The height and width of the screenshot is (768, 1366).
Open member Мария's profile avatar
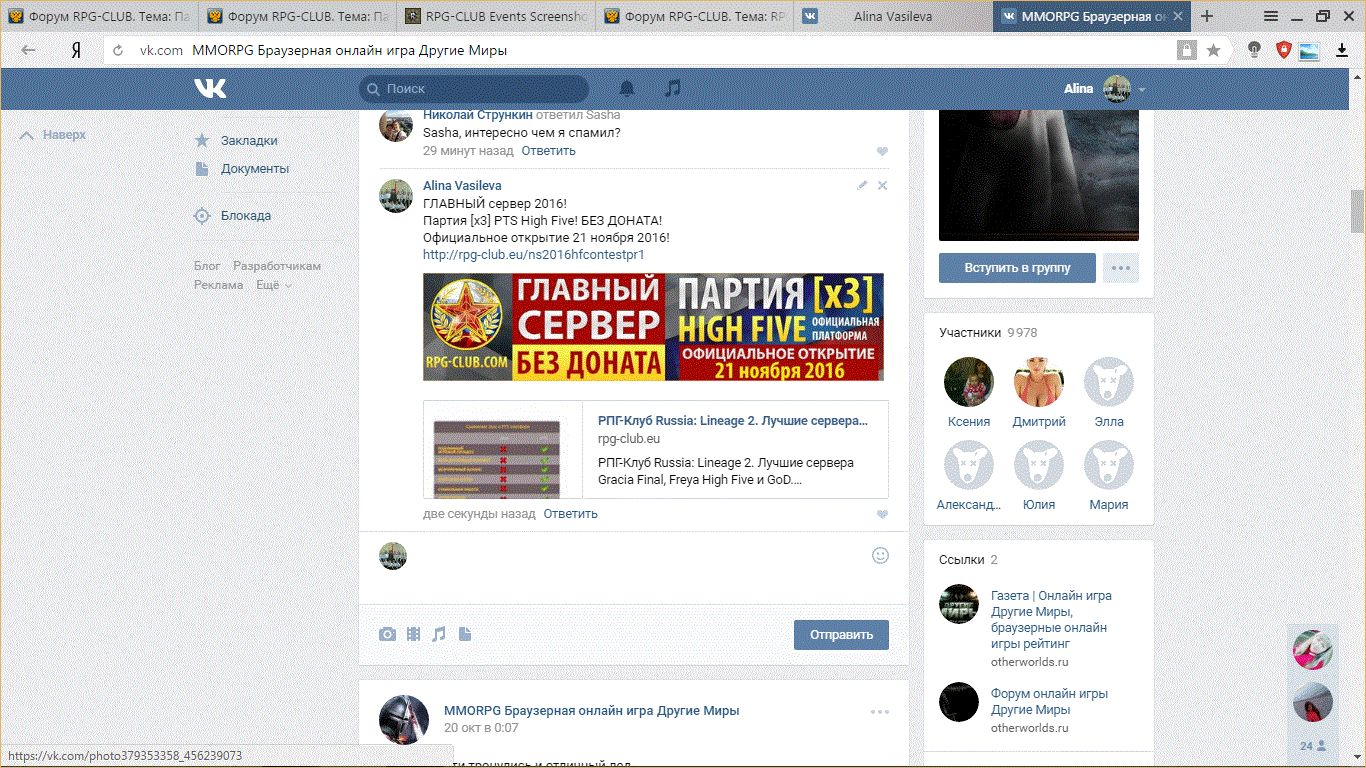tap(1109, 465)
